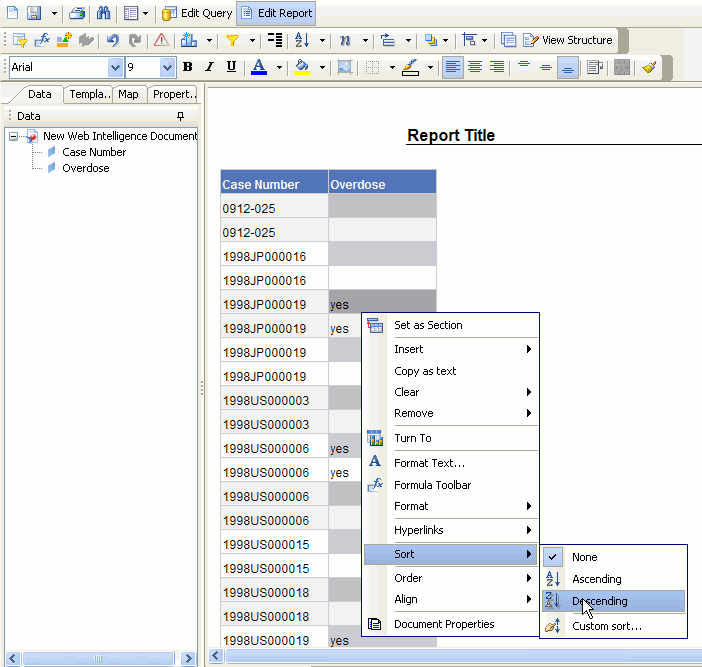Image resolution: width=702 pixels, height=667 pixels.
Task: Switch to the Map tab
Action: [128, 94]
